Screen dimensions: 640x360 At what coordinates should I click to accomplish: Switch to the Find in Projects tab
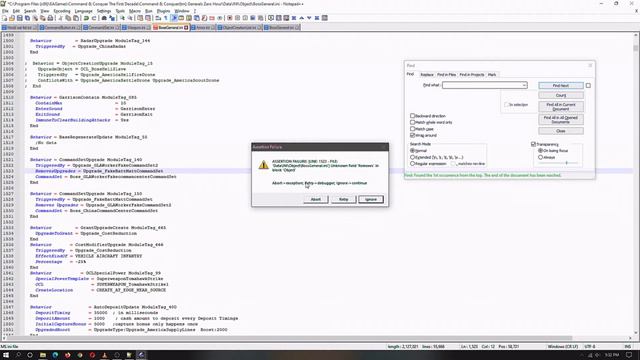[471, 75]
